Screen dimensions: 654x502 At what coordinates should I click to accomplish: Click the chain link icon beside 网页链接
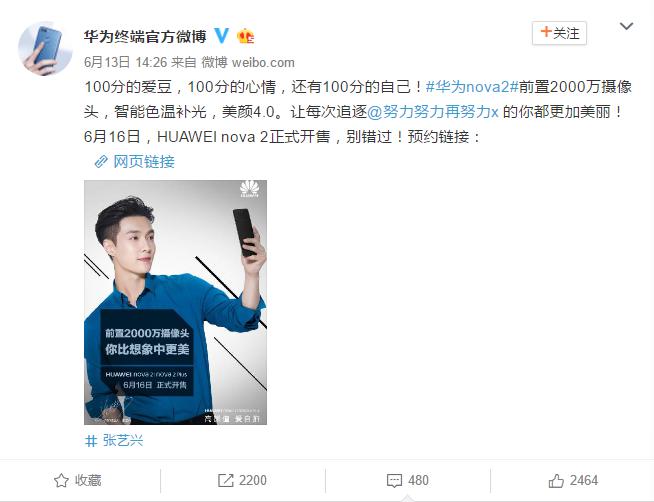(x=101, y=161)
